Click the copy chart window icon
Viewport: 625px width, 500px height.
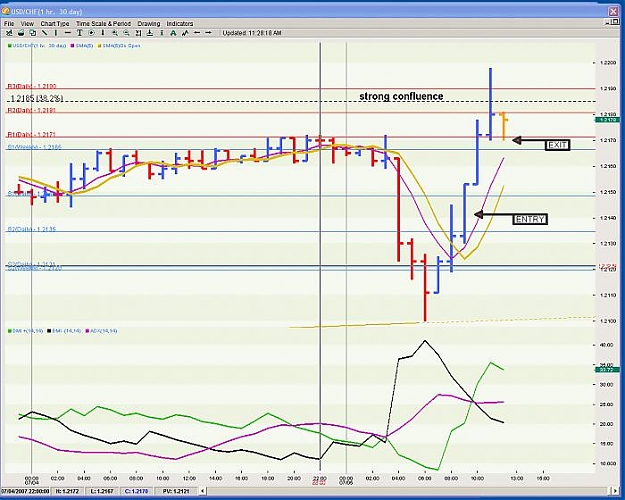point(33,33)
